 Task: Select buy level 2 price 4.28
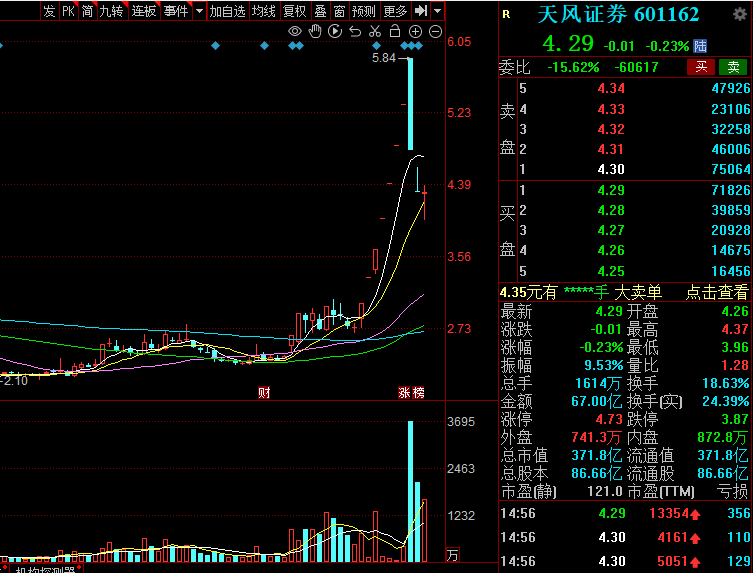[x=611, y=210]
